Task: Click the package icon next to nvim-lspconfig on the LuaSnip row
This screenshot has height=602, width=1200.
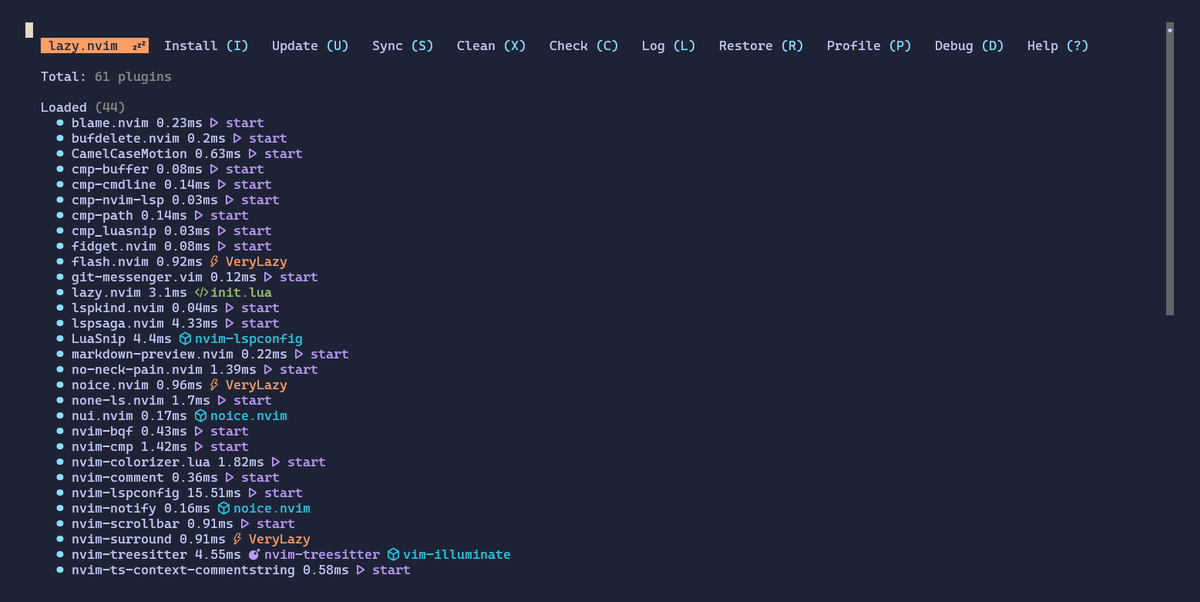Action: coord(185,339)
